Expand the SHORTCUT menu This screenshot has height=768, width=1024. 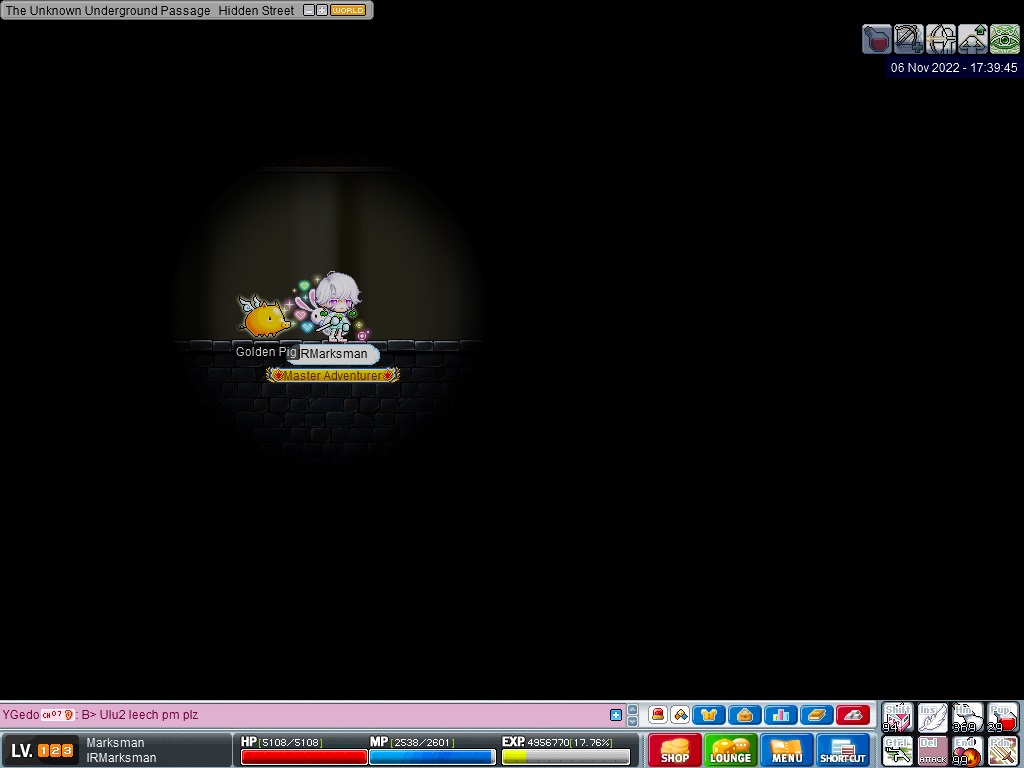[843, 750]
